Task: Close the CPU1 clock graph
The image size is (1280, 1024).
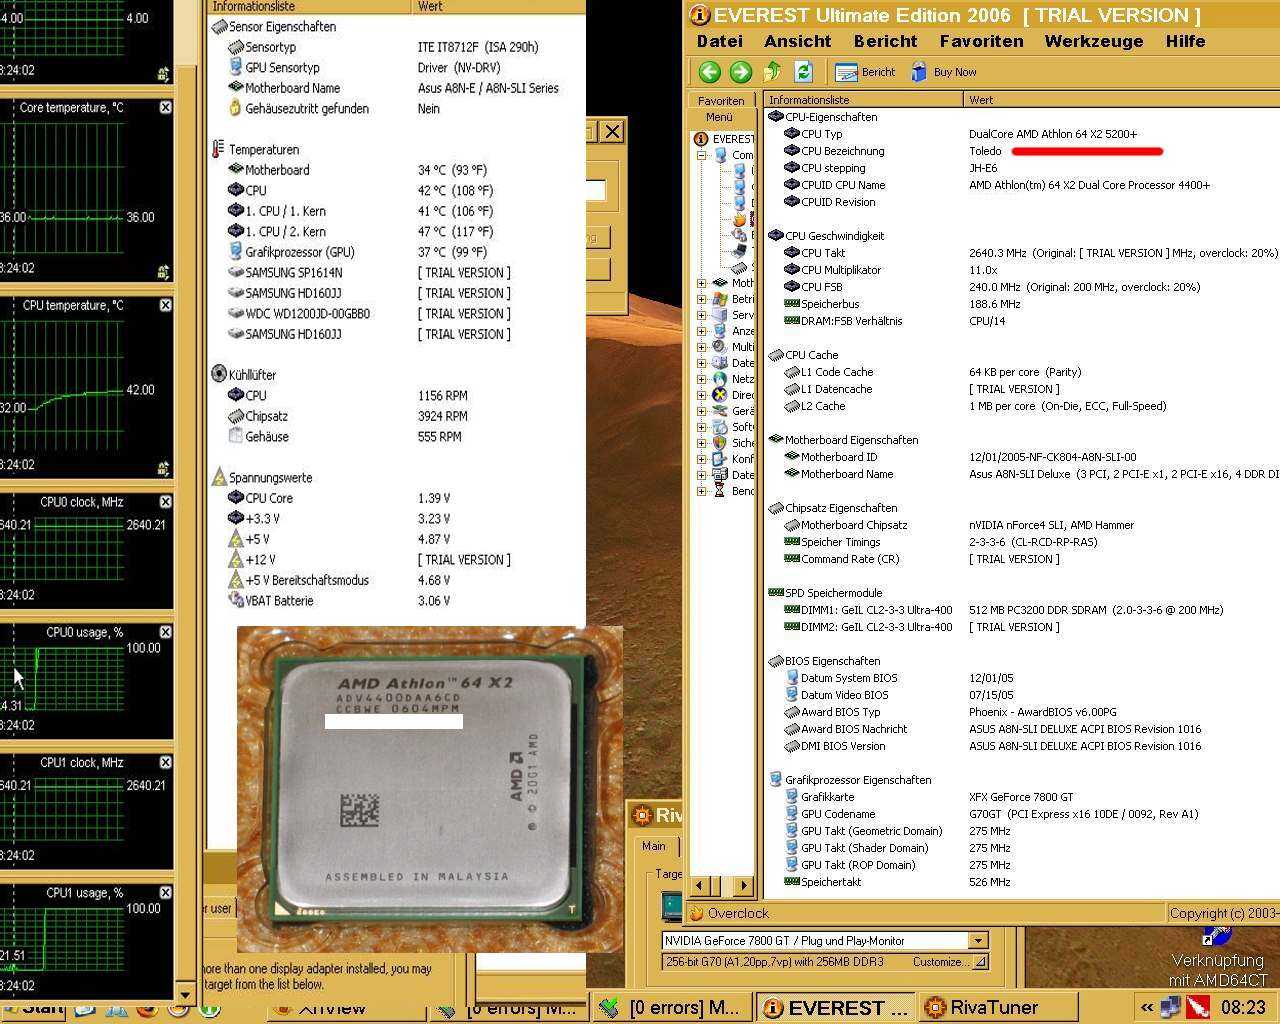Action: pyautogui.click(x=165, y=762)
